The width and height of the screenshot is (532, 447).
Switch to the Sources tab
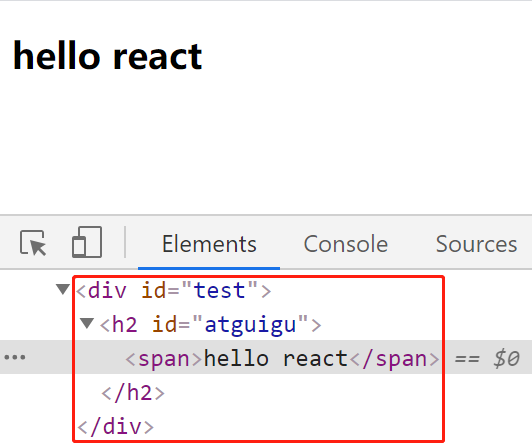click(x=476, y=244)
